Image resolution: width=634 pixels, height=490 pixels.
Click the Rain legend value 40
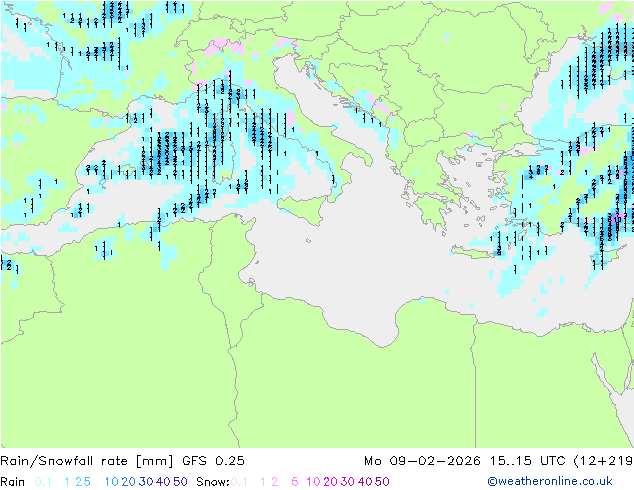(163, 482)
